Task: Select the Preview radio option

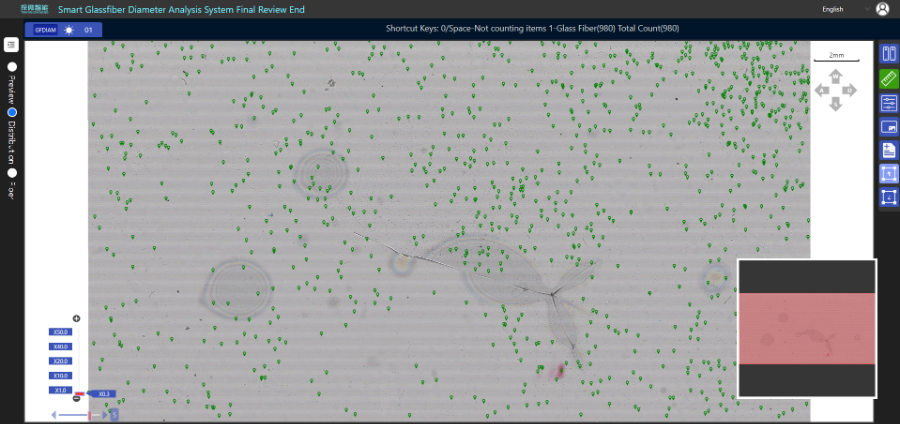Action: coord(12,67)
